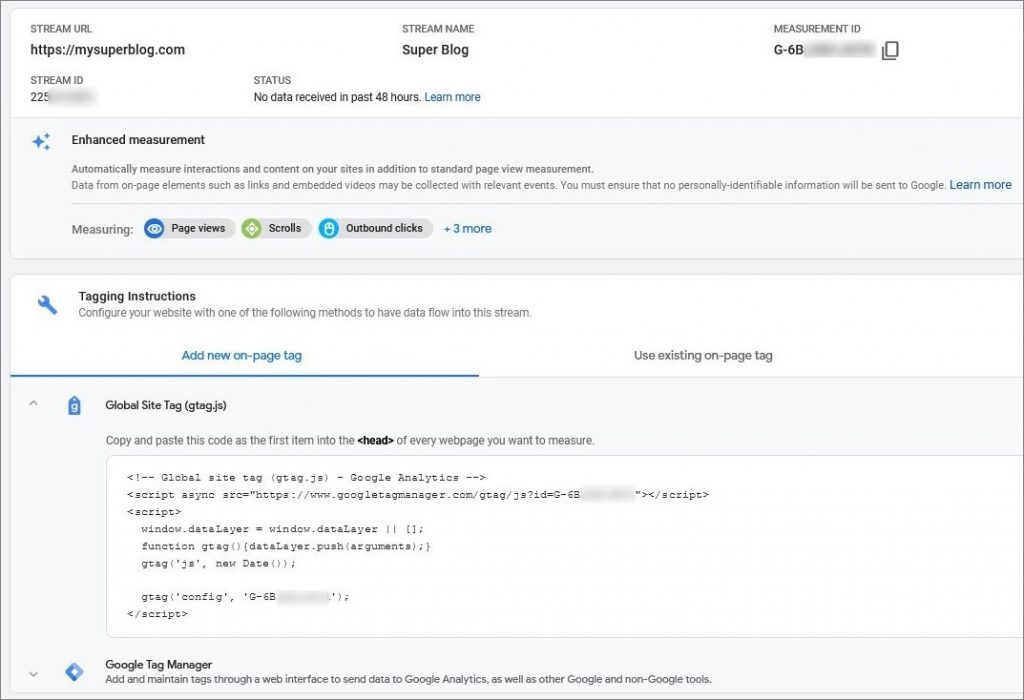The height and width of the screenshot is (700, 1024).
Task: Click the Enhanced measurement sparkle icon
Action: click(x=40, y=141)
